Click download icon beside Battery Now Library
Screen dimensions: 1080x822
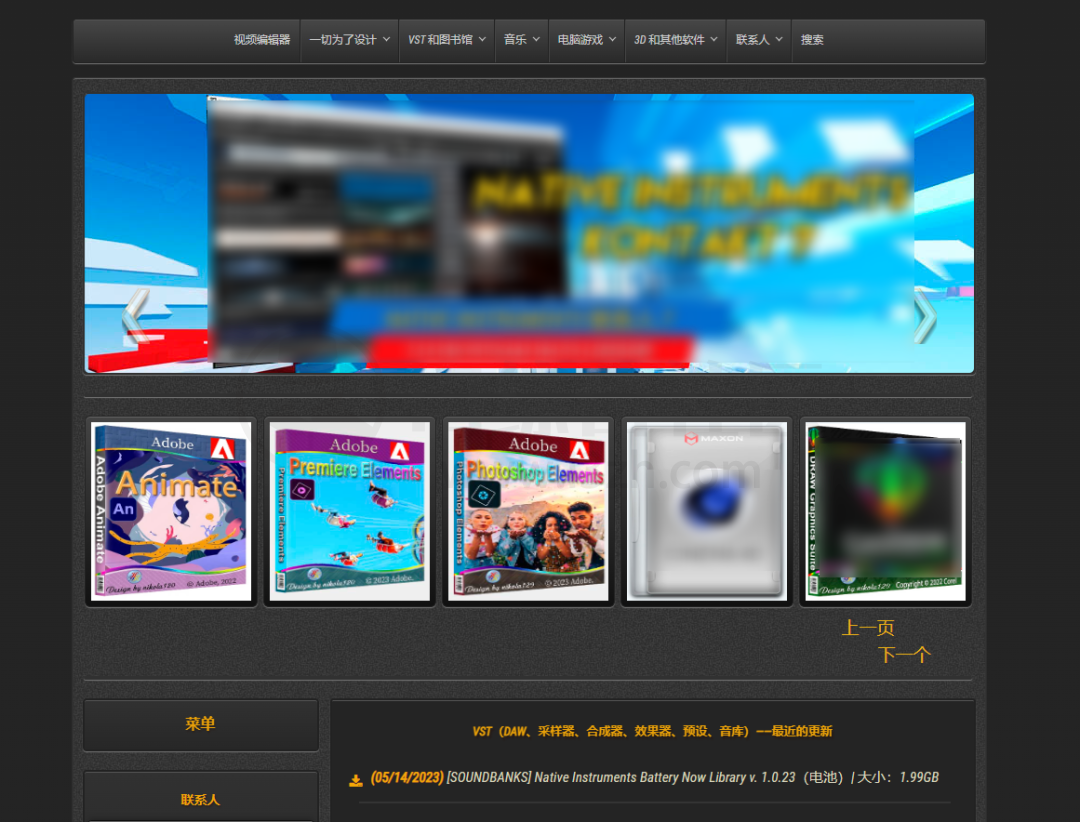355,780
